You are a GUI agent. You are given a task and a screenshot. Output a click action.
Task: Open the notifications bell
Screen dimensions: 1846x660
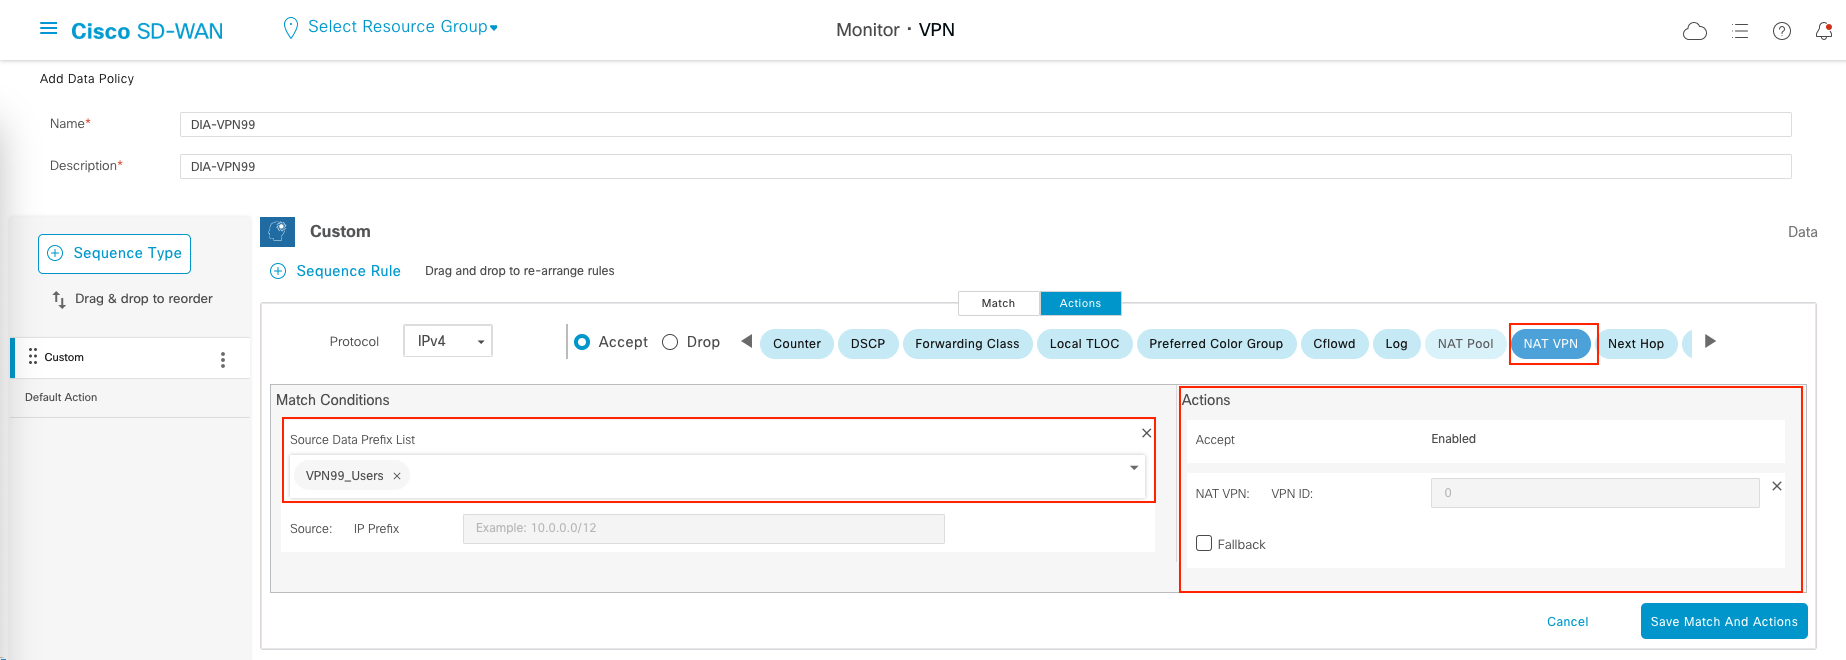[1824, 31]
